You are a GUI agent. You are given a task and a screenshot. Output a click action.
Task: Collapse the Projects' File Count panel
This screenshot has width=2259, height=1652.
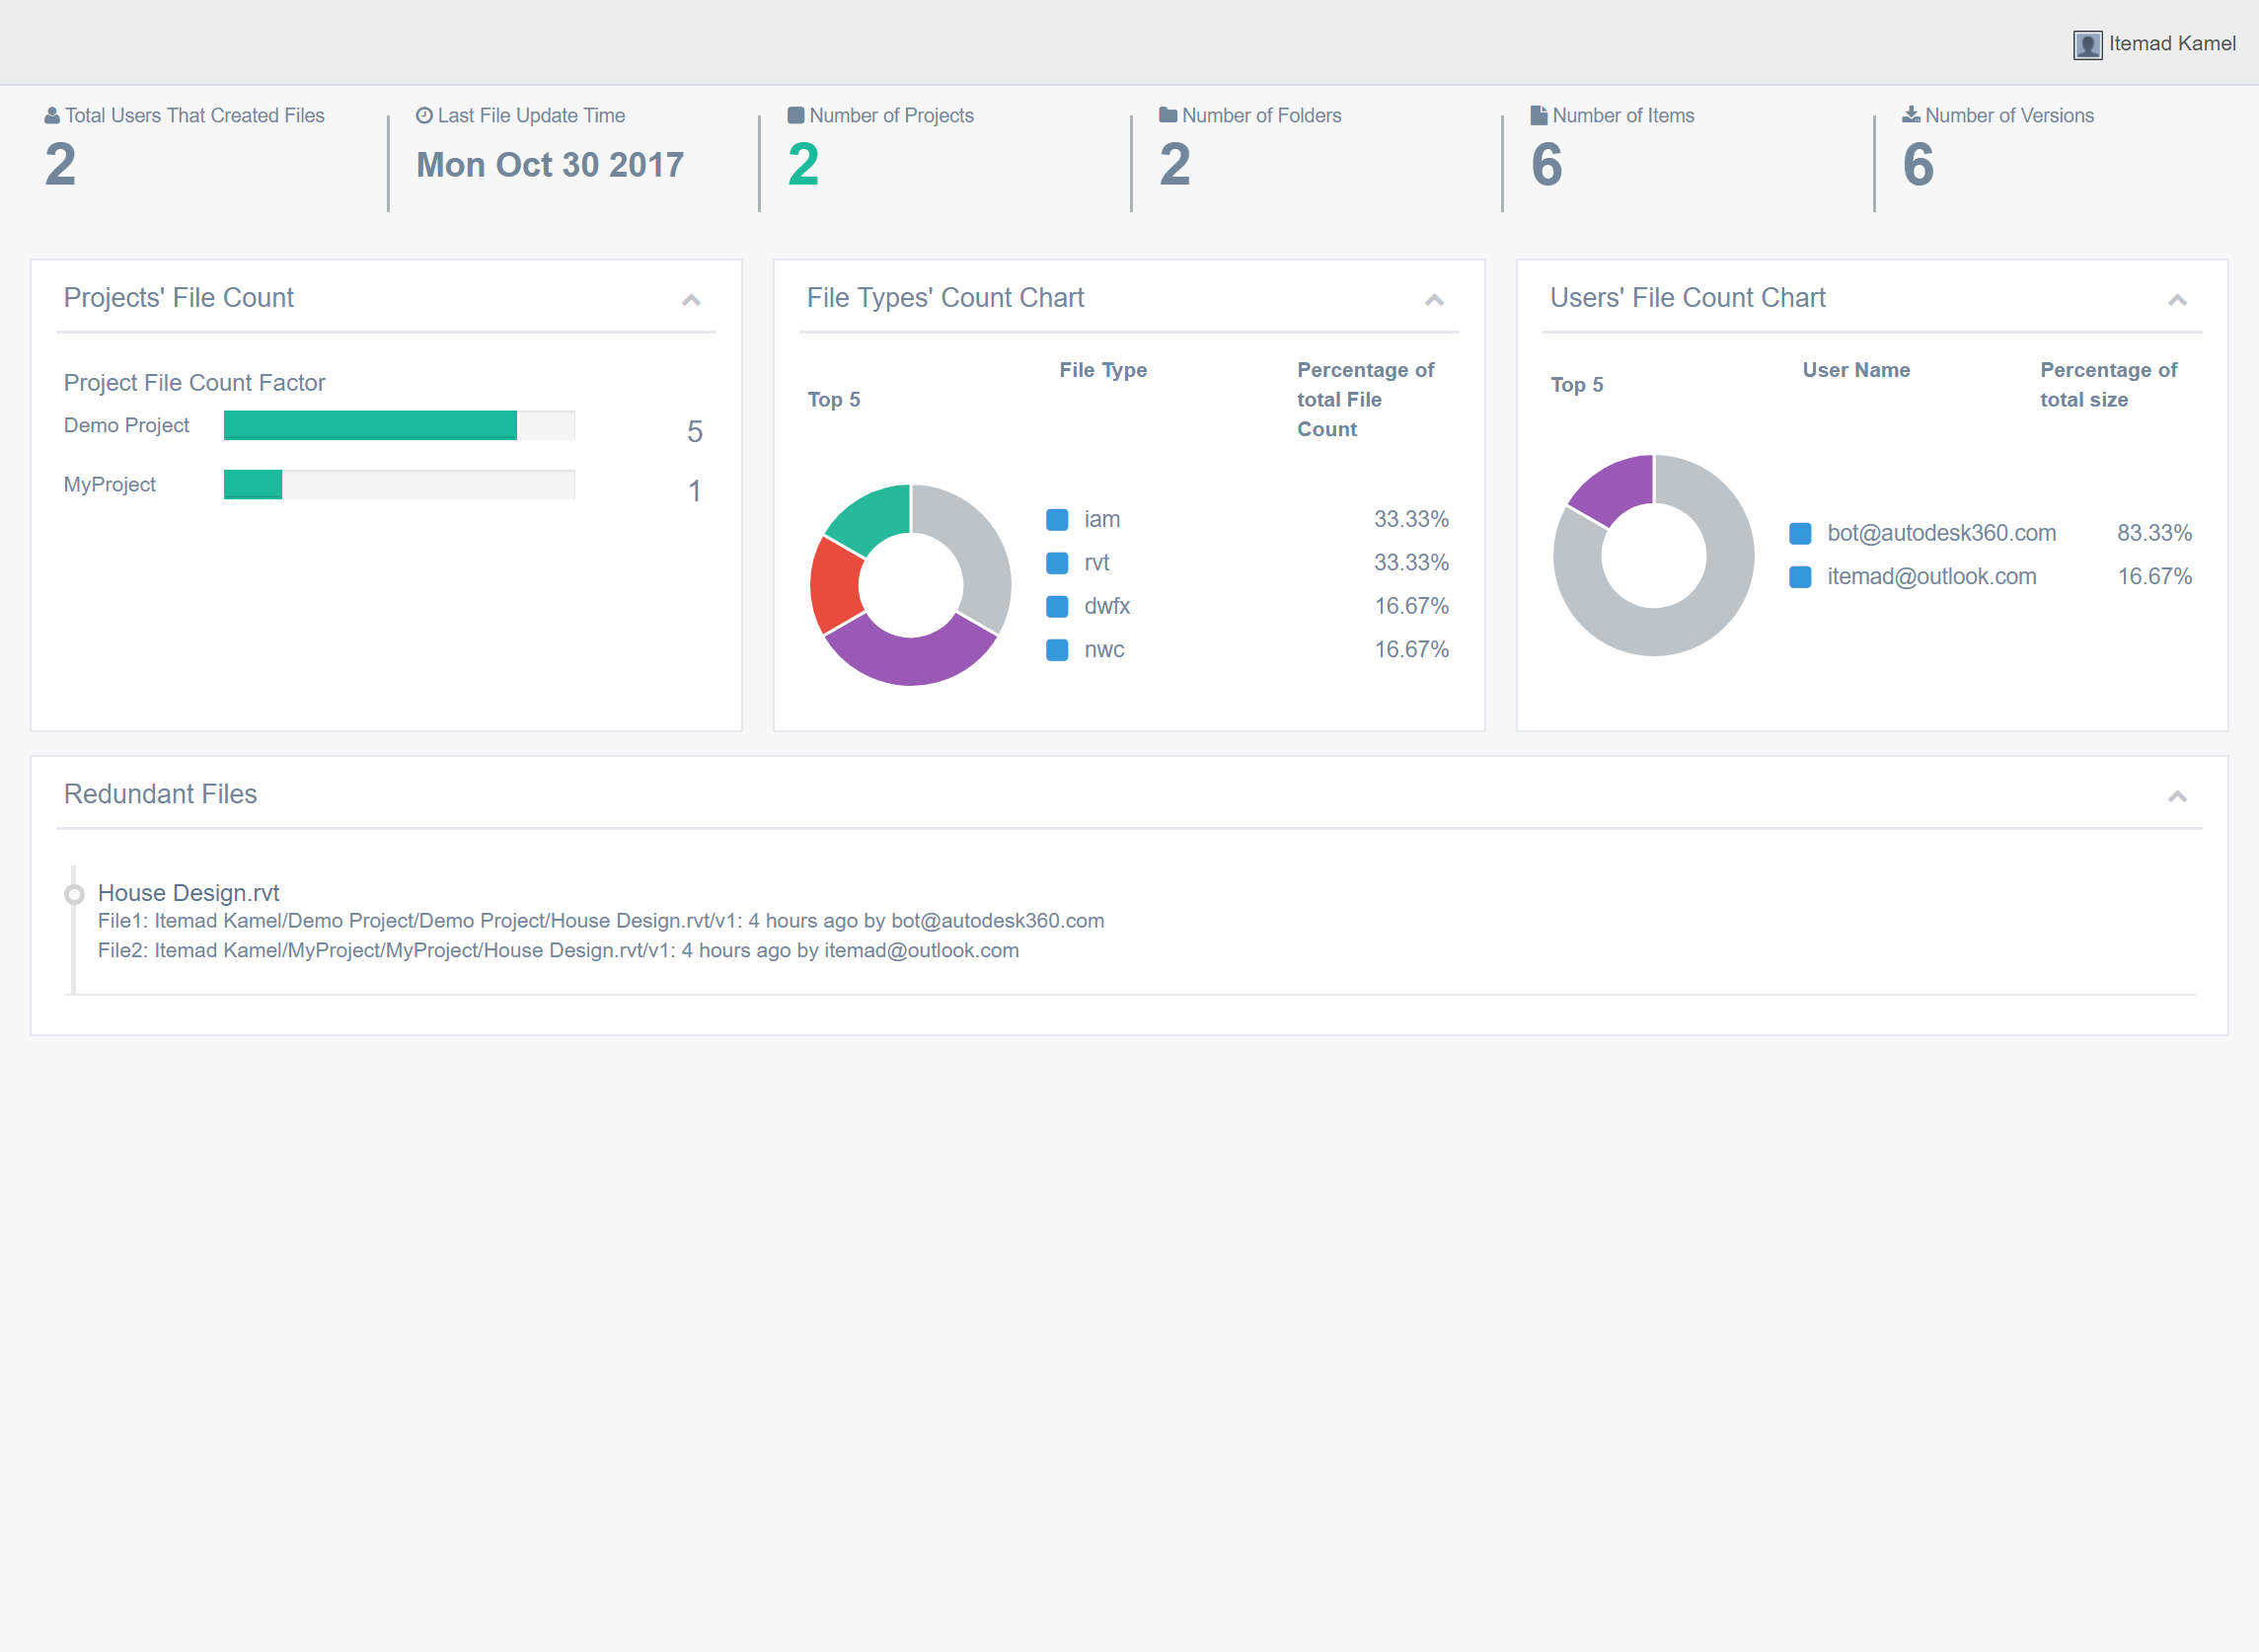[x=691, y=300]
